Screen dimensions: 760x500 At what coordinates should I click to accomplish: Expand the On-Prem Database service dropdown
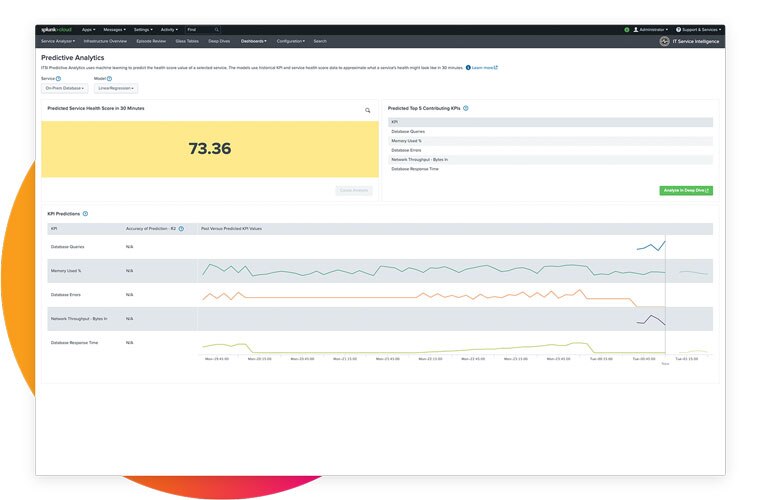[65, 88]
